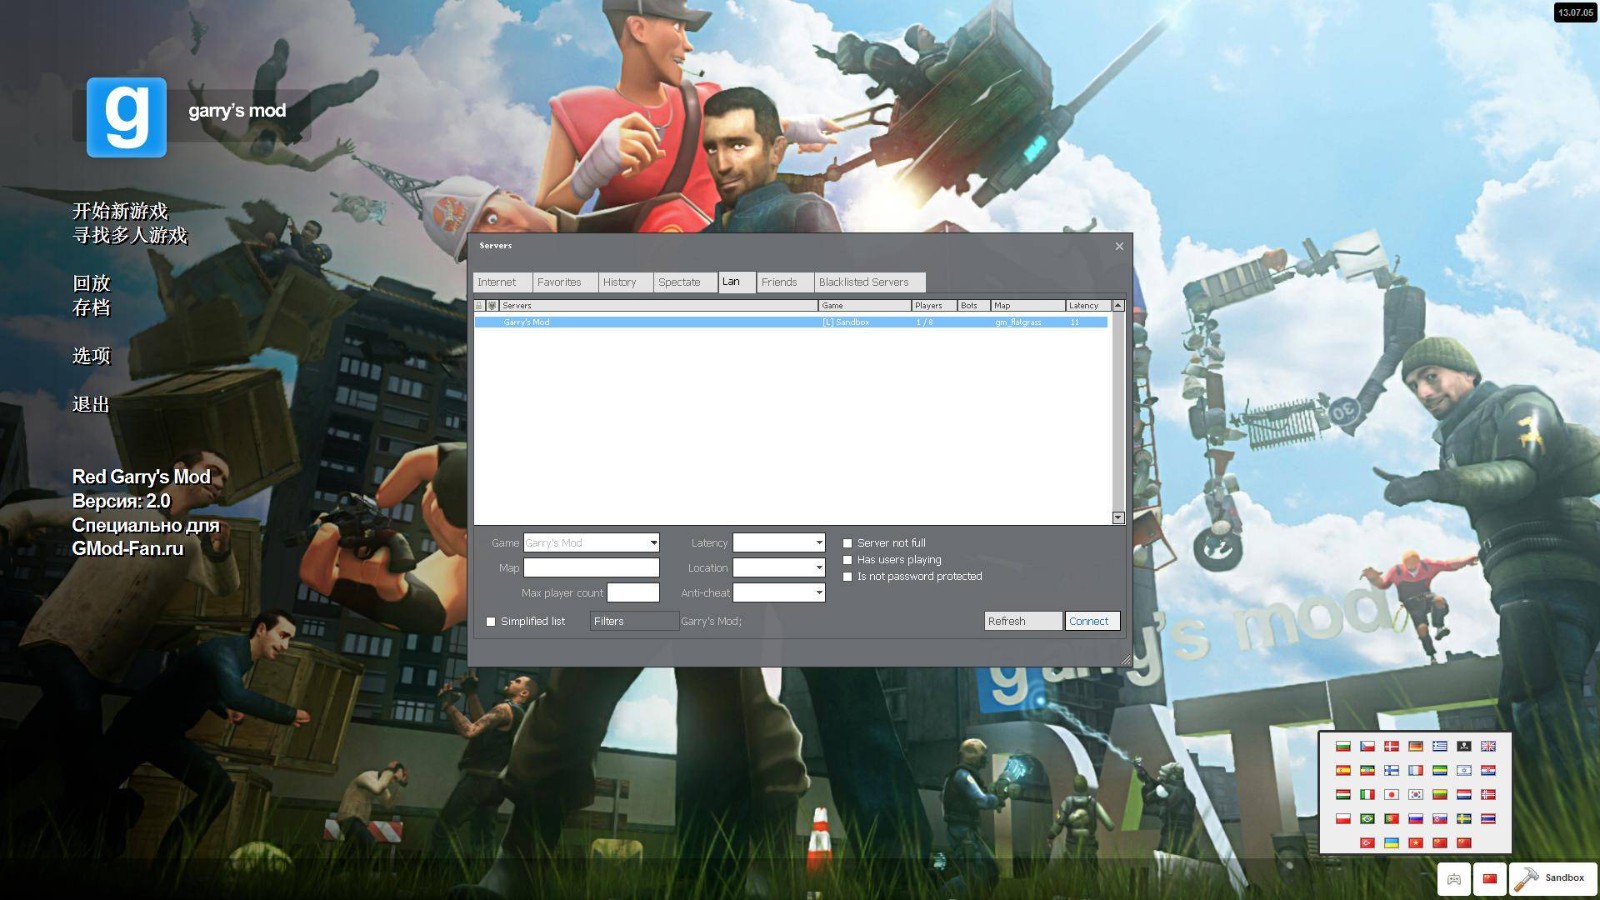
Task: Refresh the server list
Action: point(1023,621)
